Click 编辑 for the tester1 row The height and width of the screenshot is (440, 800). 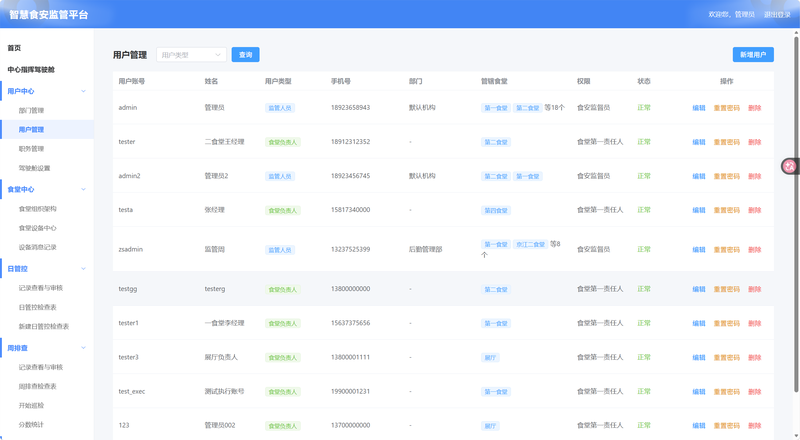click(x=698, y=323)
